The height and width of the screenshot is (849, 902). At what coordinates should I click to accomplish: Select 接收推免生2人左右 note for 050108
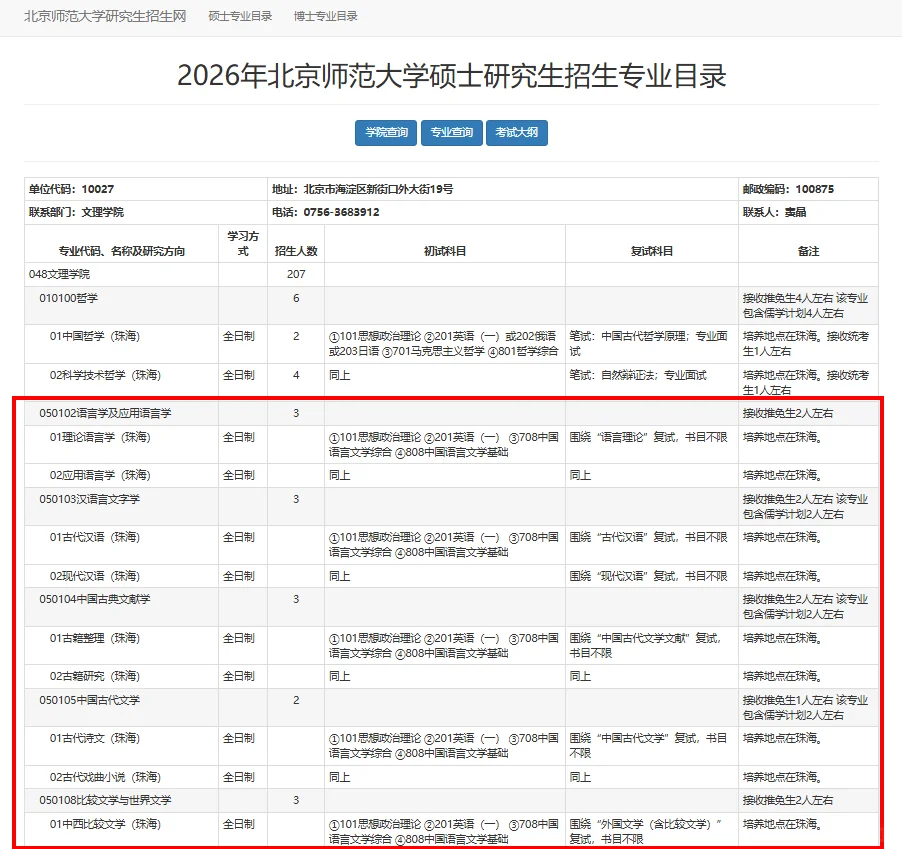click(x=788, y=801)
